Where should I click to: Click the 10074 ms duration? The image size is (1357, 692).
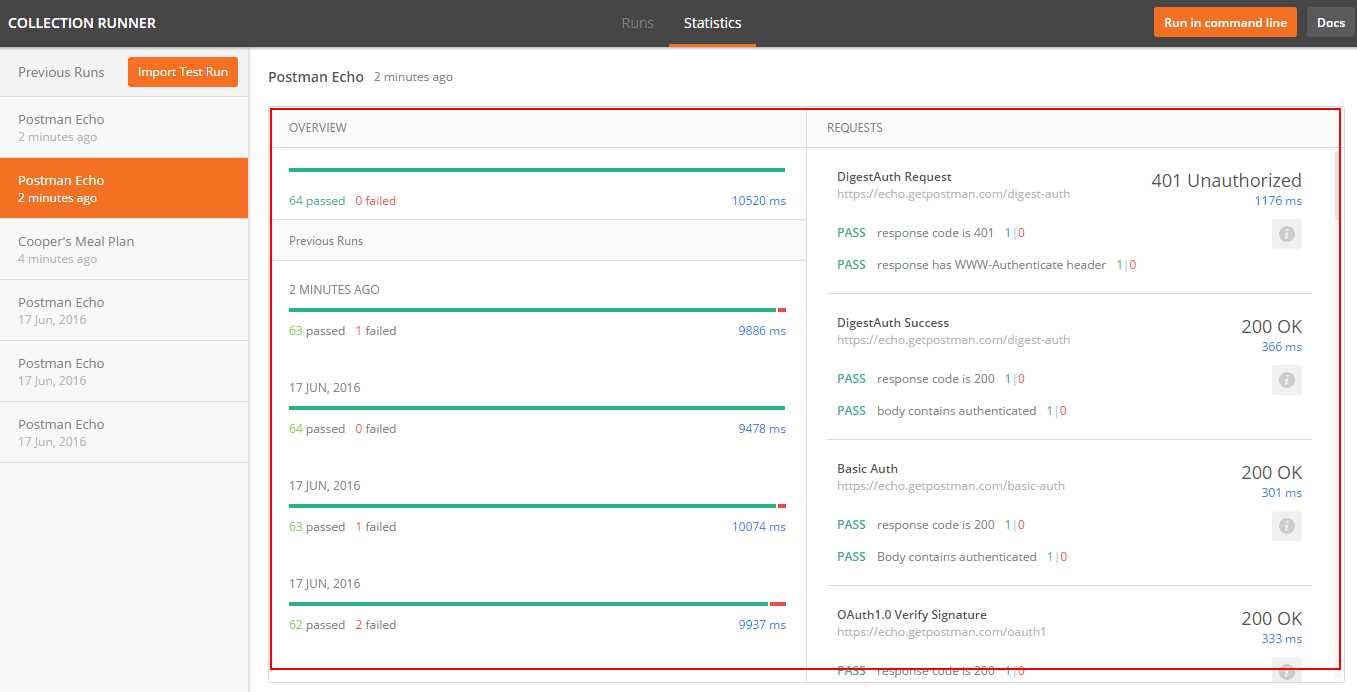(x=759, y=527)
